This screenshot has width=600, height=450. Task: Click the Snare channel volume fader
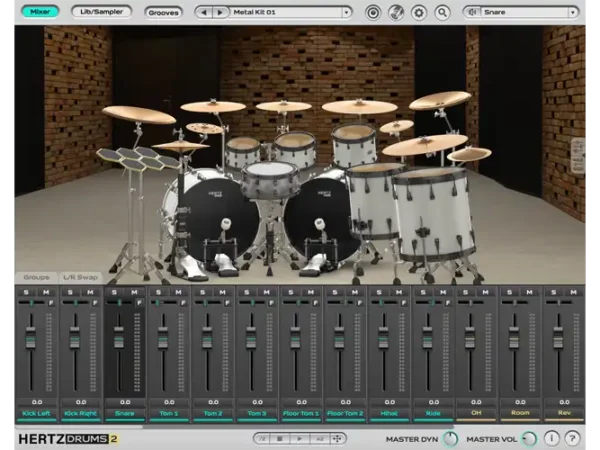coord(119,338)
